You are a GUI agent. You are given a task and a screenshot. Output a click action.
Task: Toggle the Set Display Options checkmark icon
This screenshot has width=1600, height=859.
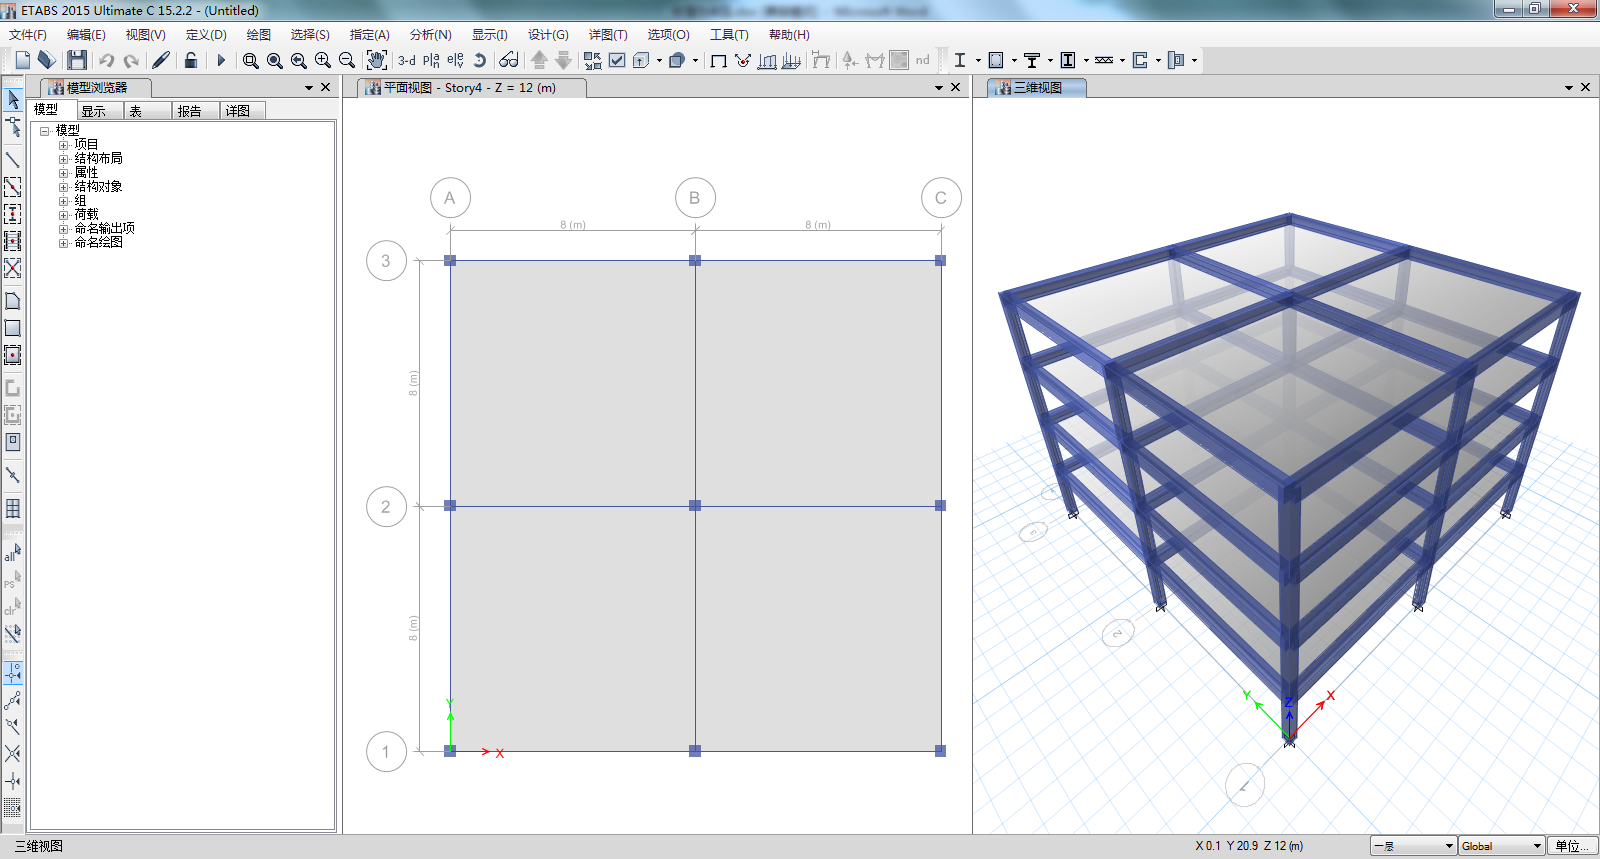coord(617,60)
